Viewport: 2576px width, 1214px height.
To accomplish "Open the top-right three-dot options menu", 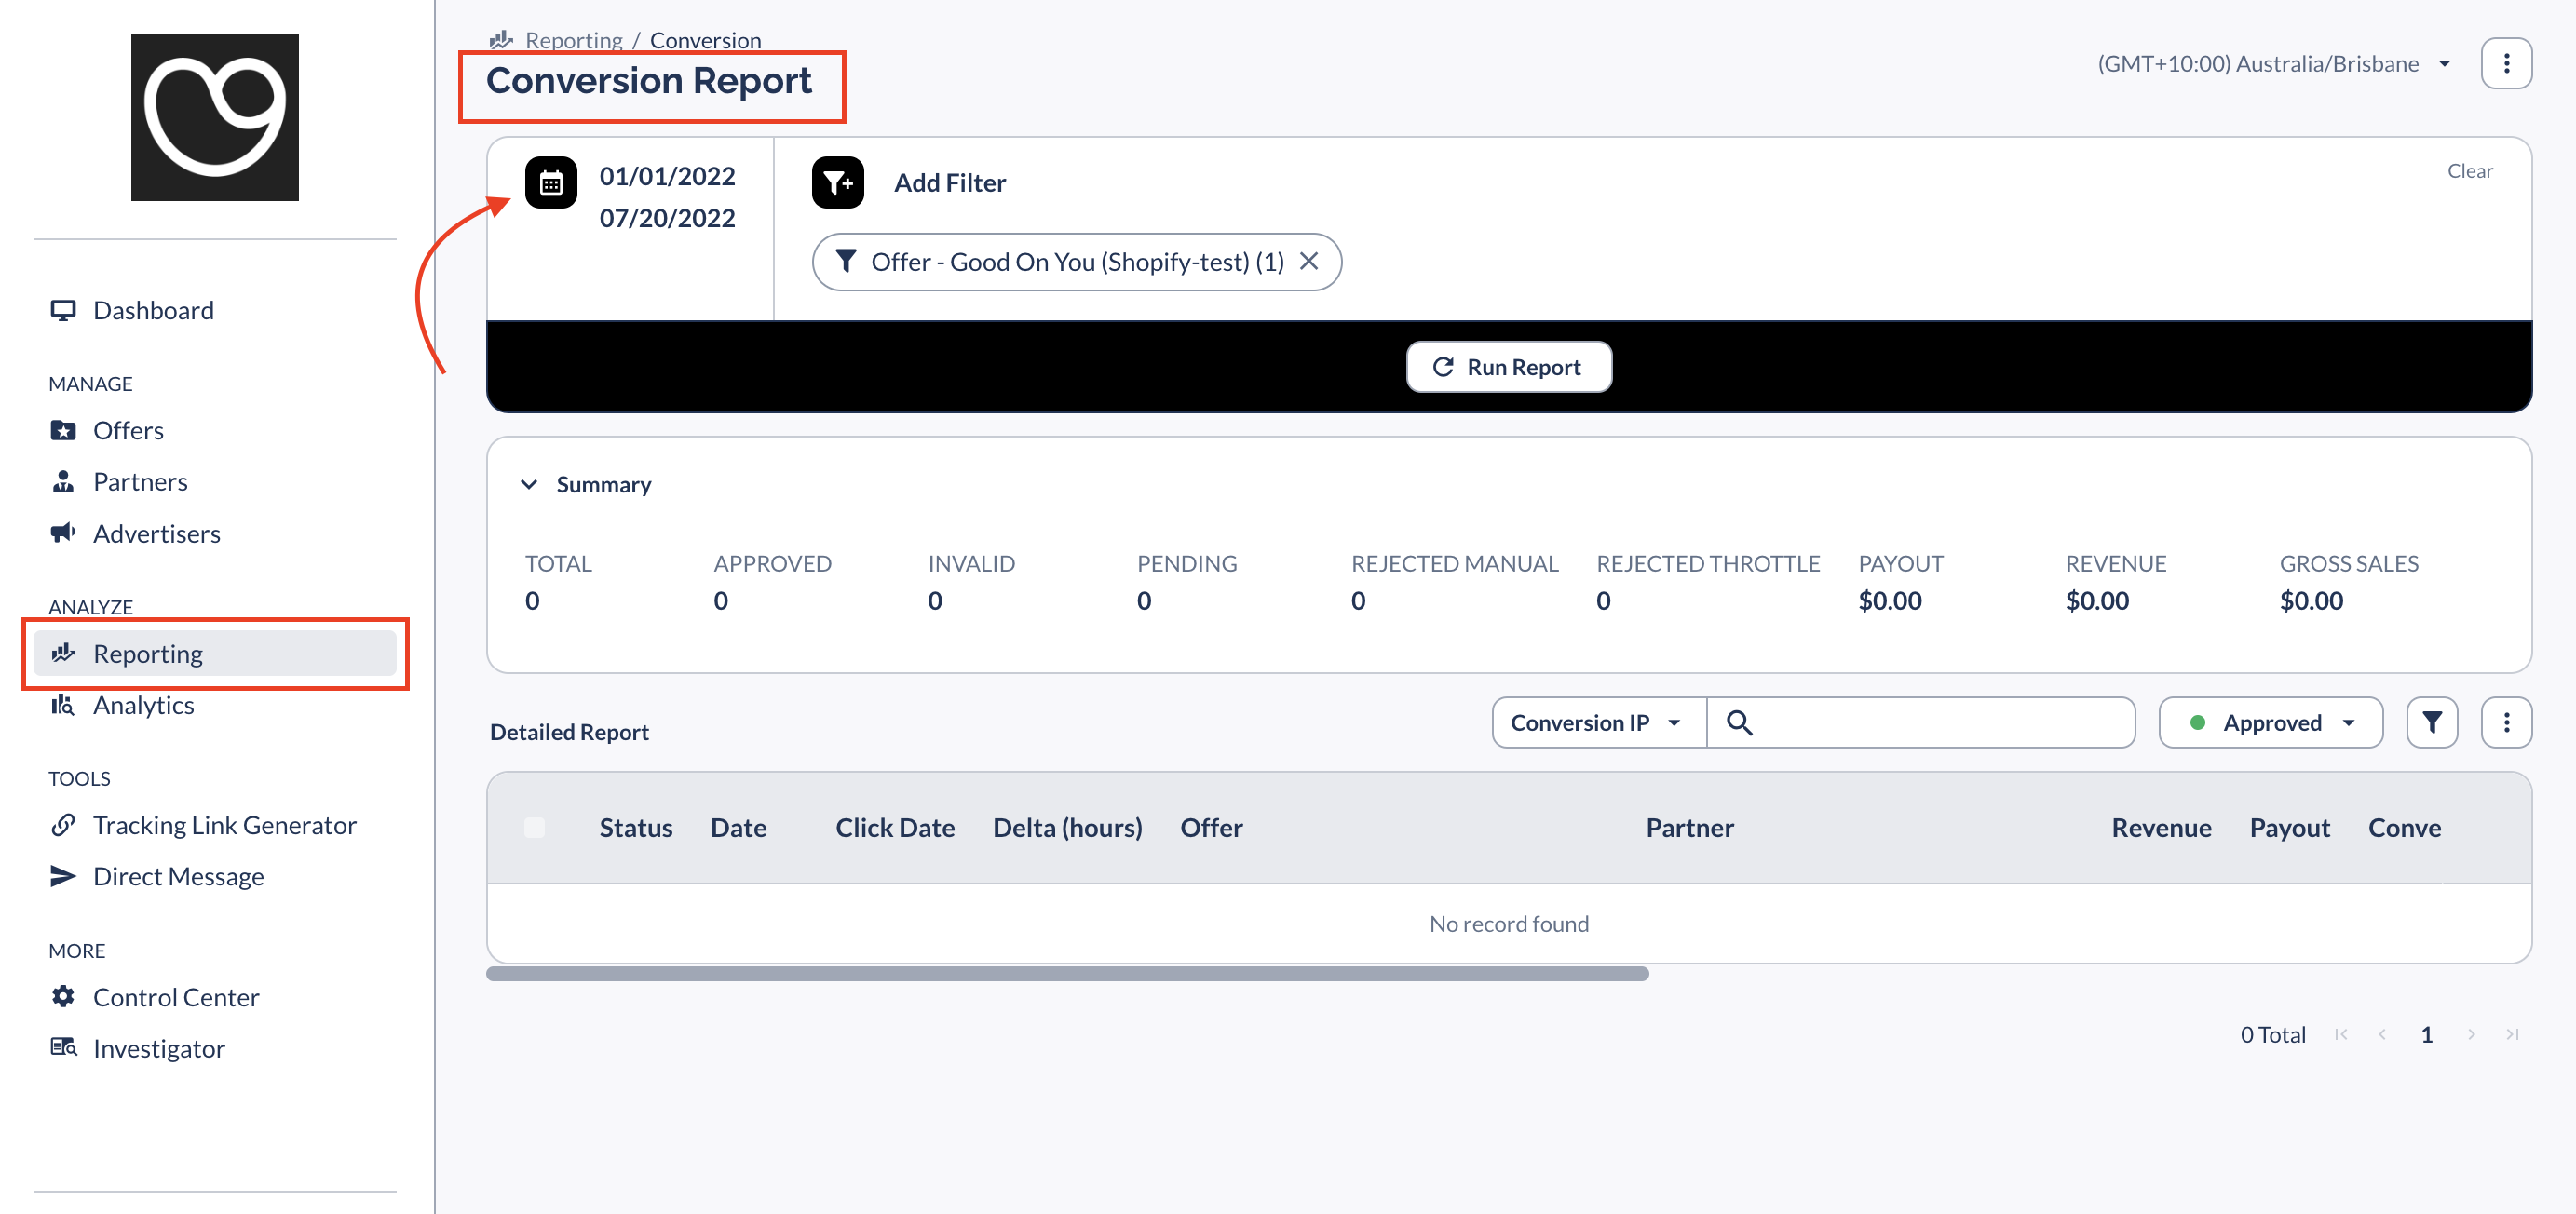I will (x=2505, y=64).
